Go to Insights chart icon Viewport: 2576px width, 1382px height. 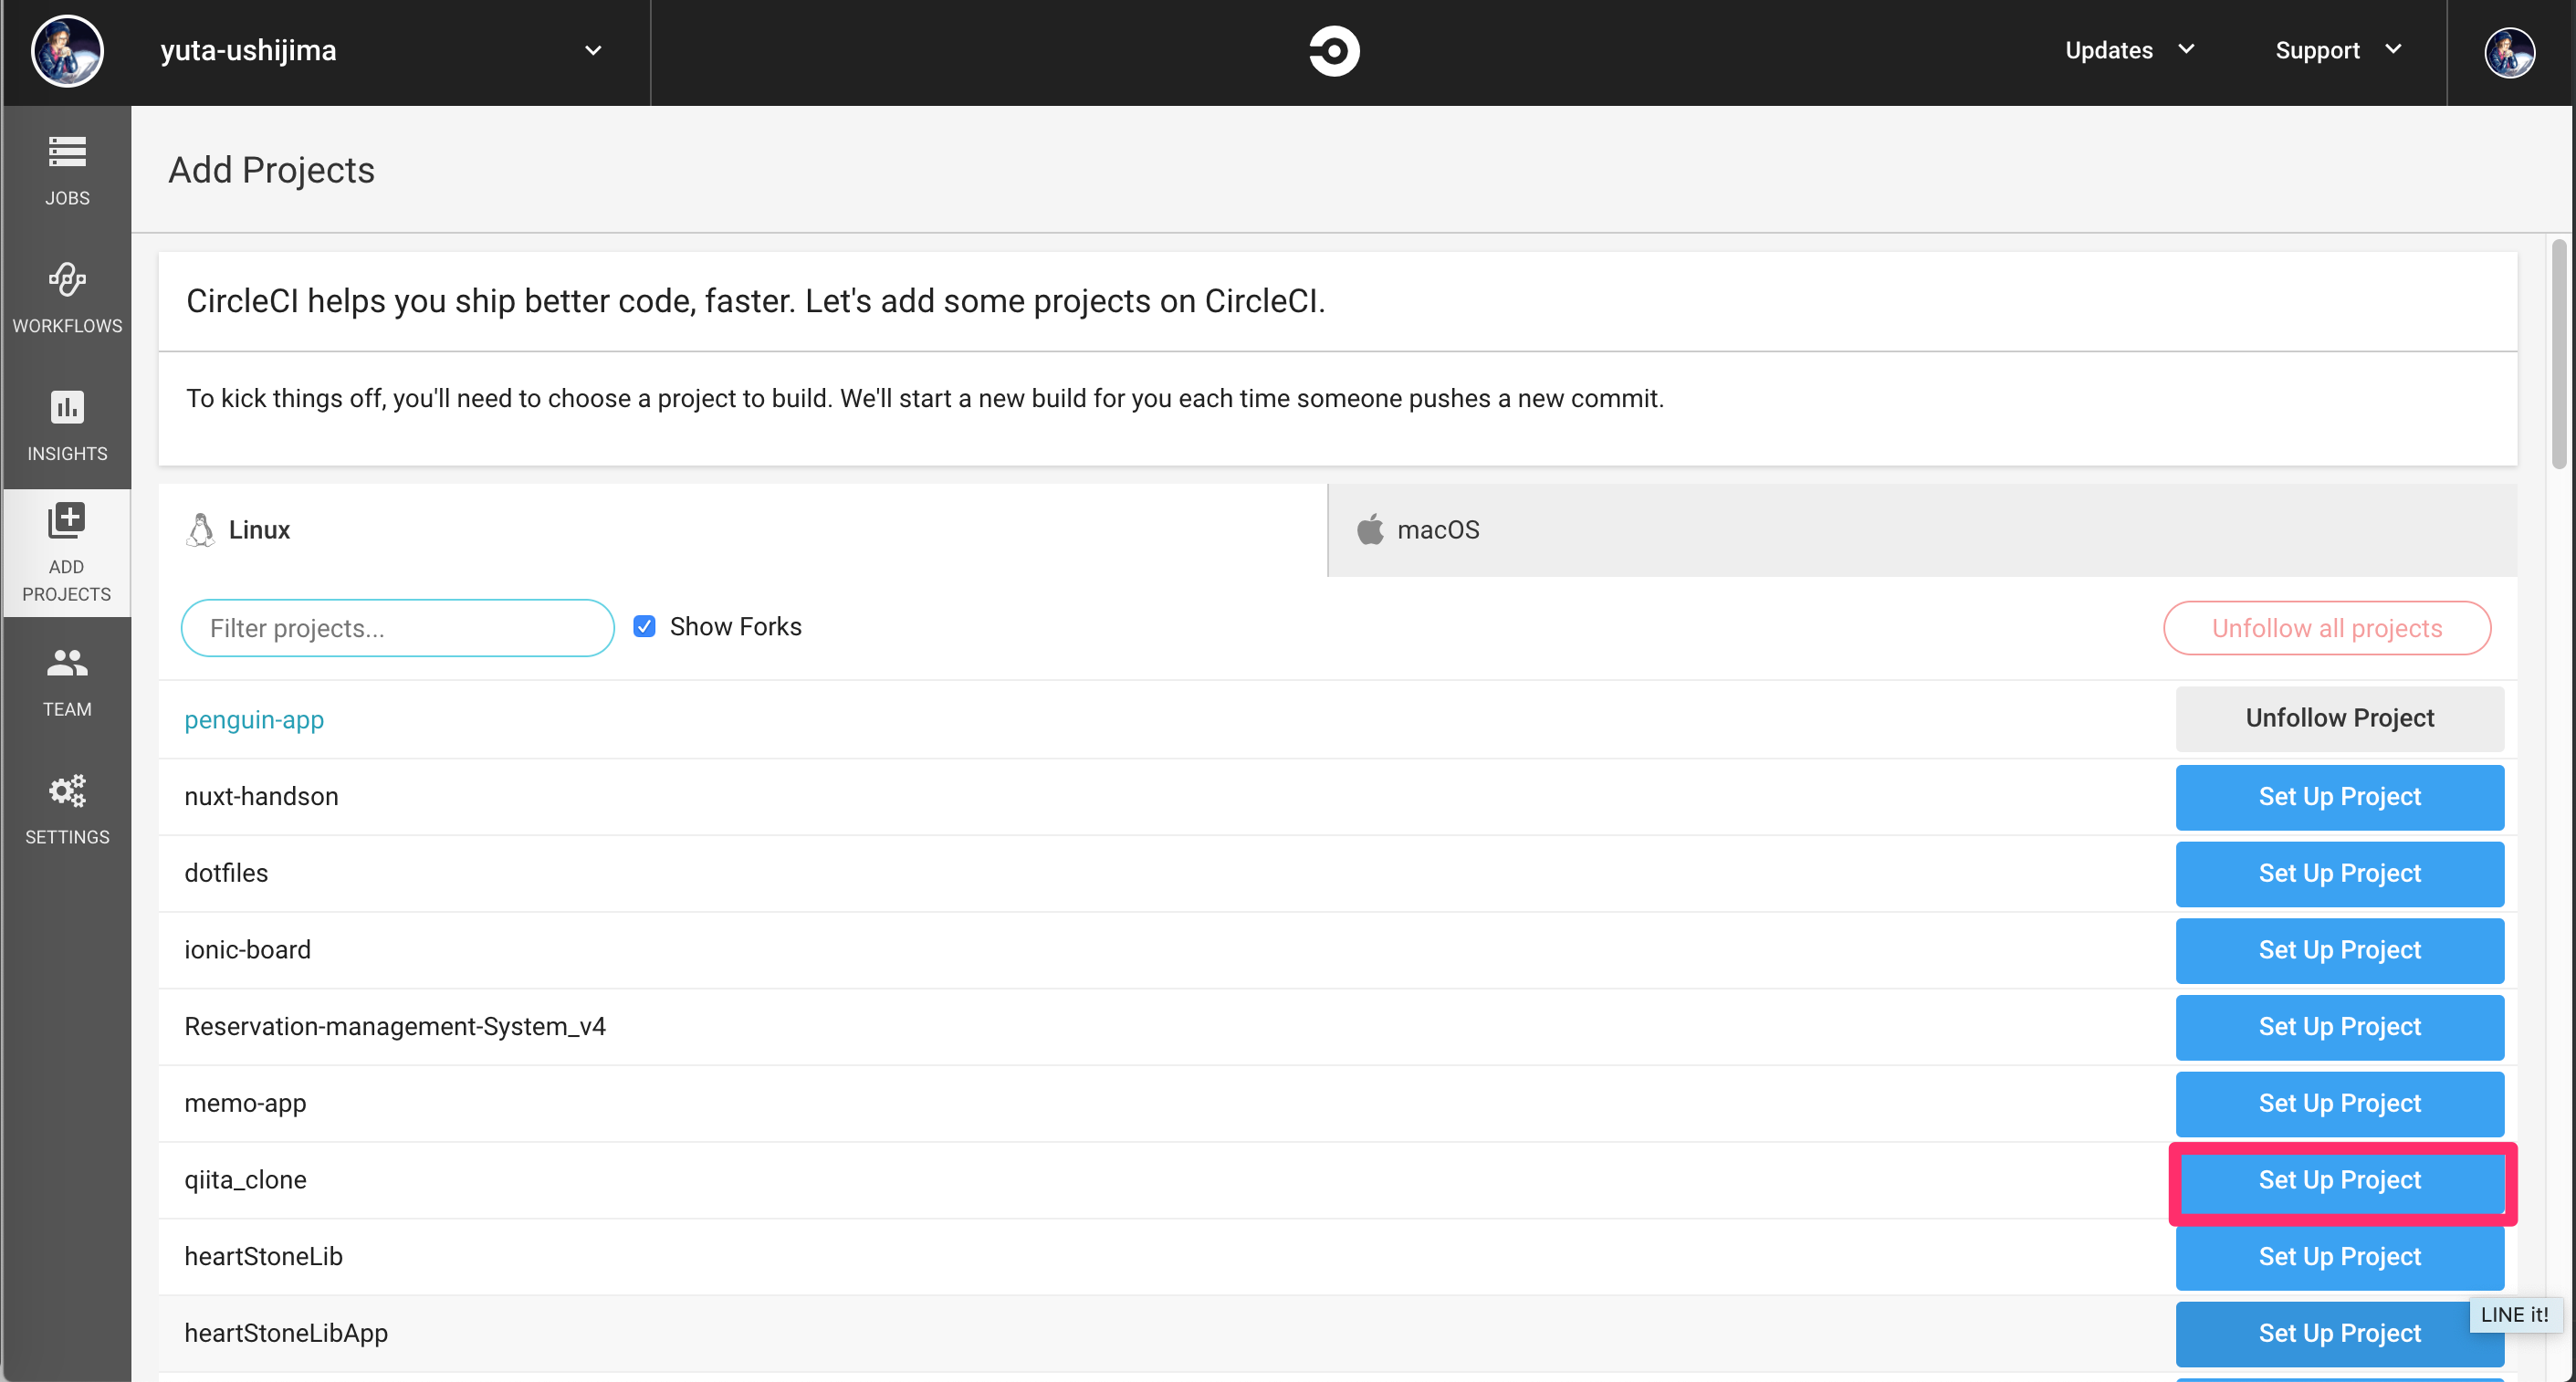click(67, 425)
